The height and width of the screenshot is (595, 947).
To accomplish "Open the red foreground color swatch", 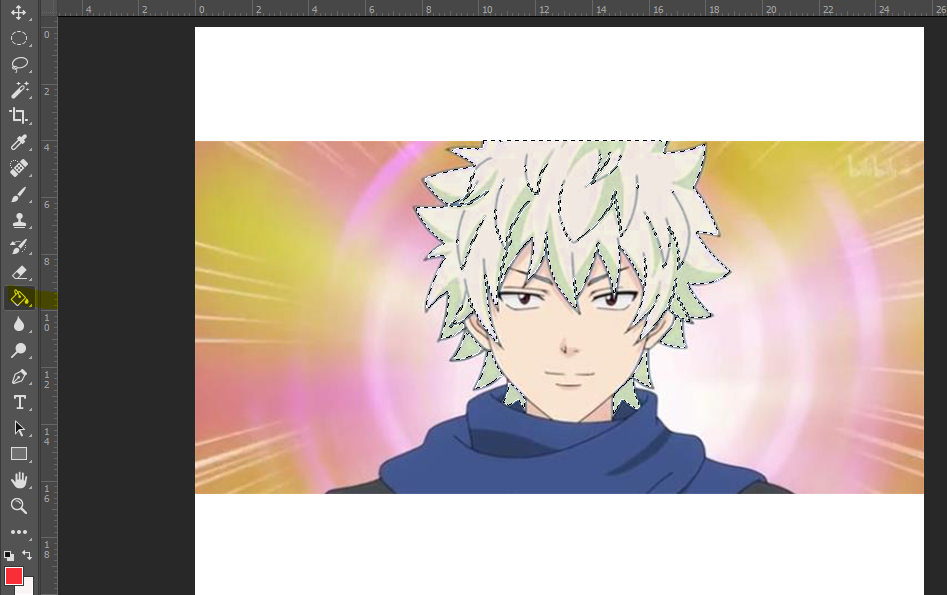I will point(14,576).
